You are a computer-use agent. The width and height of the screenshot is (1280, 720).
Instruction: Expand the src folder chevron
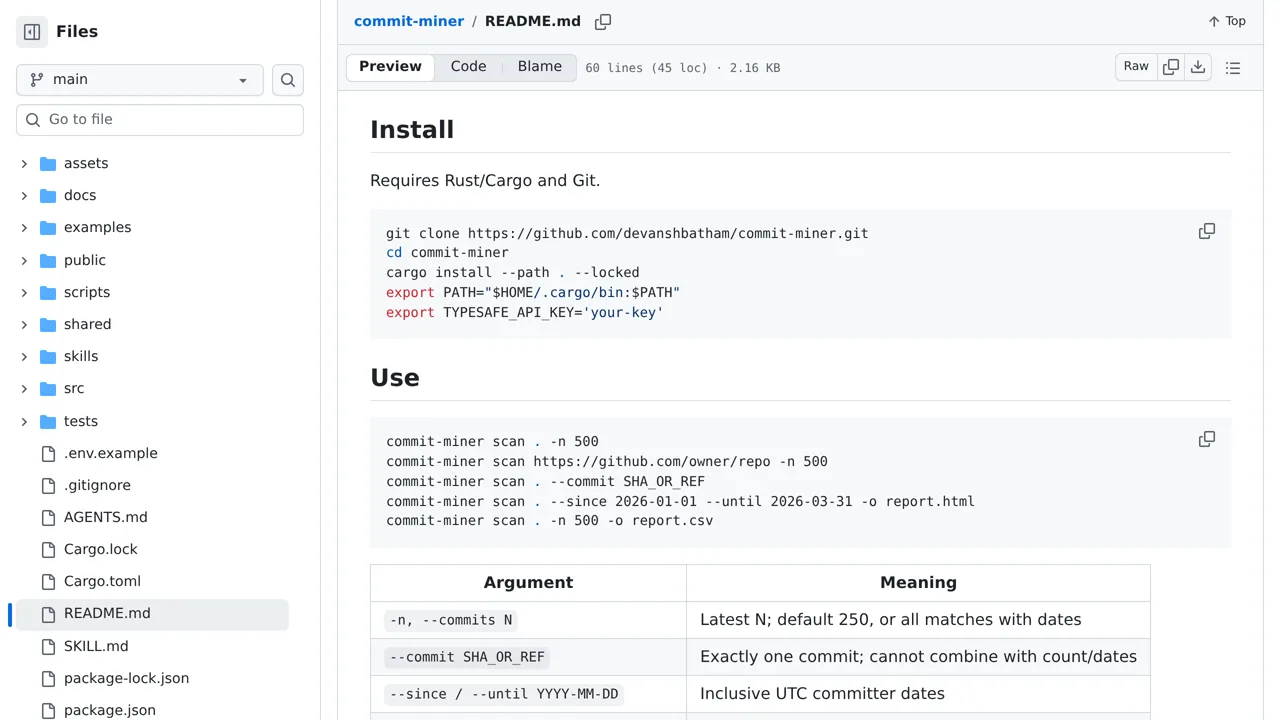(24, 388)
